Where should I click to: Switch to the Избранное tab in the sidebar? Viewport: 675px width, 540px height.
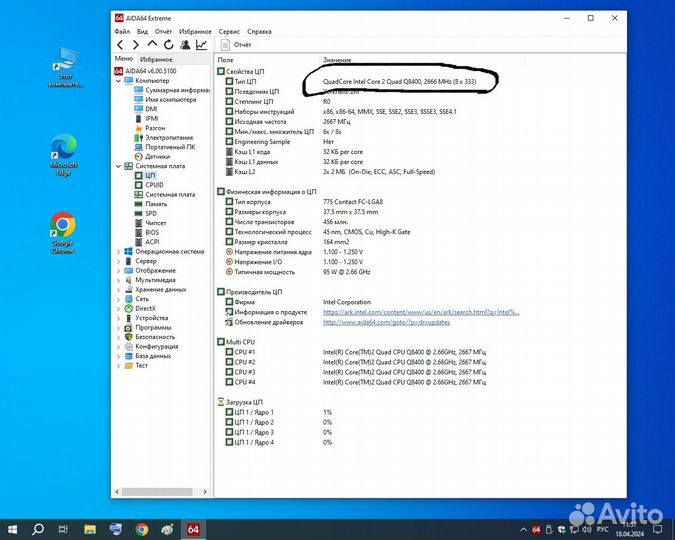coord(155,60)
